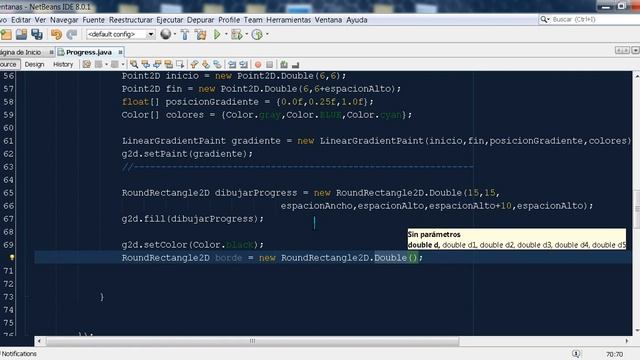Switch to the Design view
This screenshot has width=640, height=360.
[x=34, y=64]
